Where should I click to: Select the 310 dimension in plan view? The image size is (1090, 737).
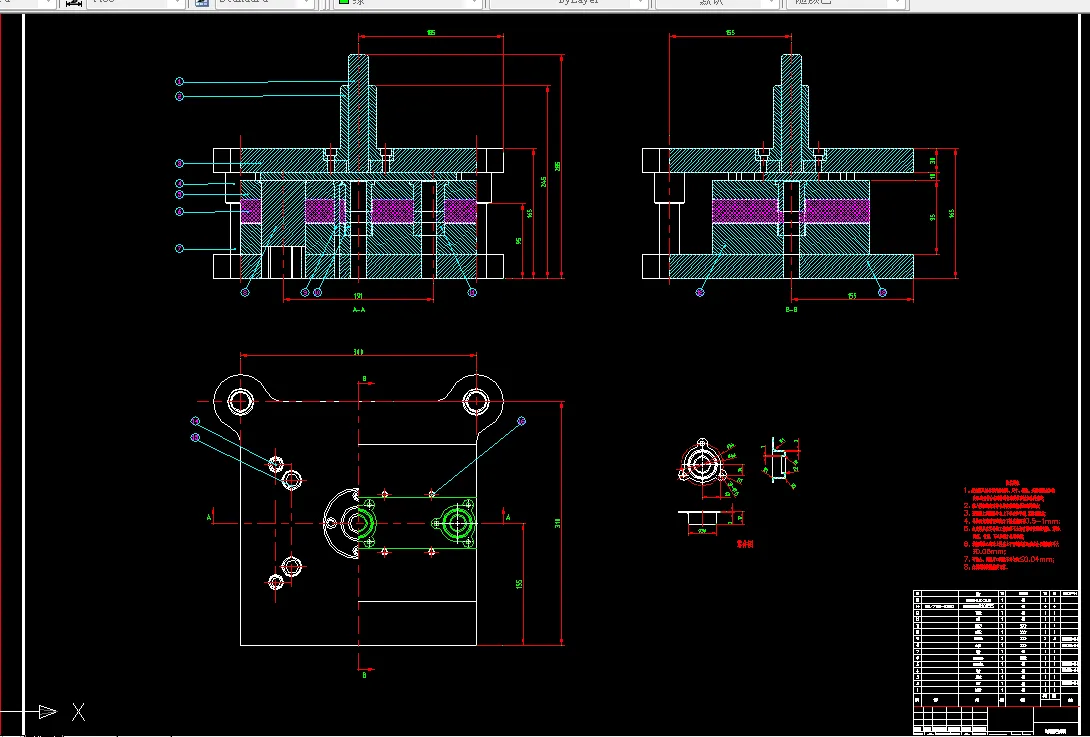[558, 523]
